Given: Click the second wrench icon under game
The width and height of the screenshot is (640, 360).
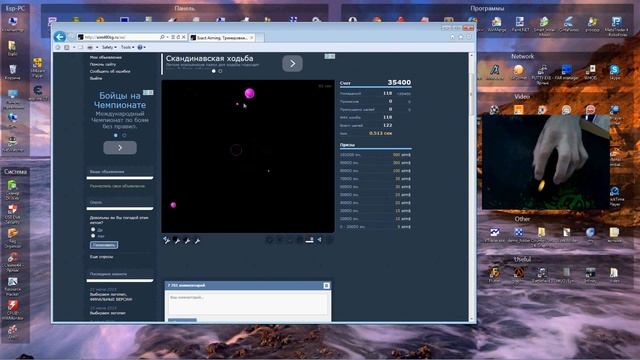Looking at the screenshot, I should [x=177, y=240].
